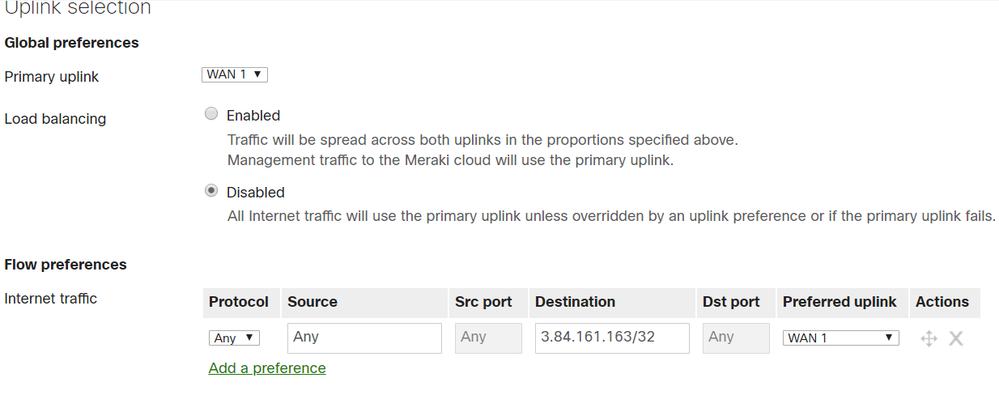999x399 pixels.
Task: Delete the flow preference with the X icon
Action: coord(956,338)
